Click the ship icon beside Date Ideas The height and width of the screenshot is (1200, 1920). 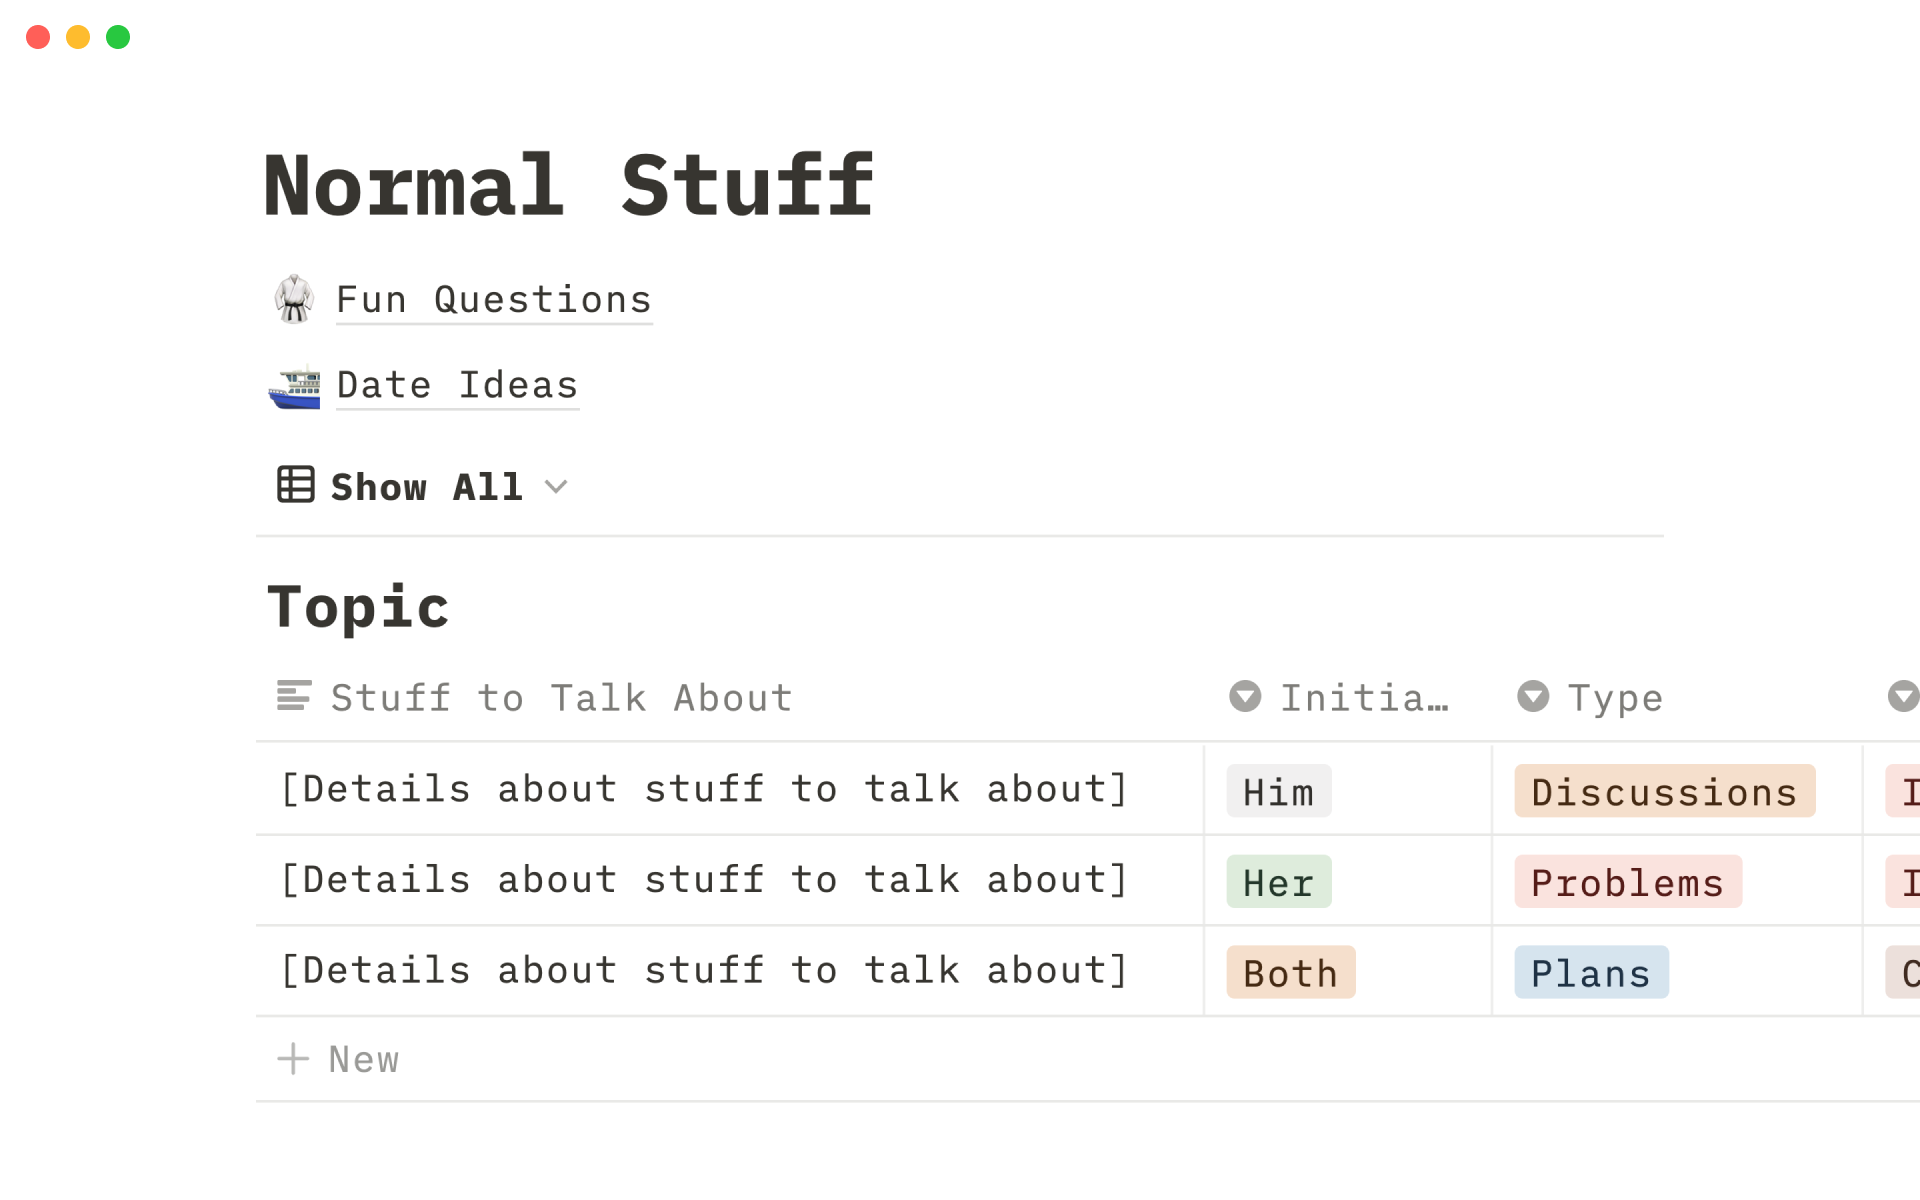(x=294, y=386)
